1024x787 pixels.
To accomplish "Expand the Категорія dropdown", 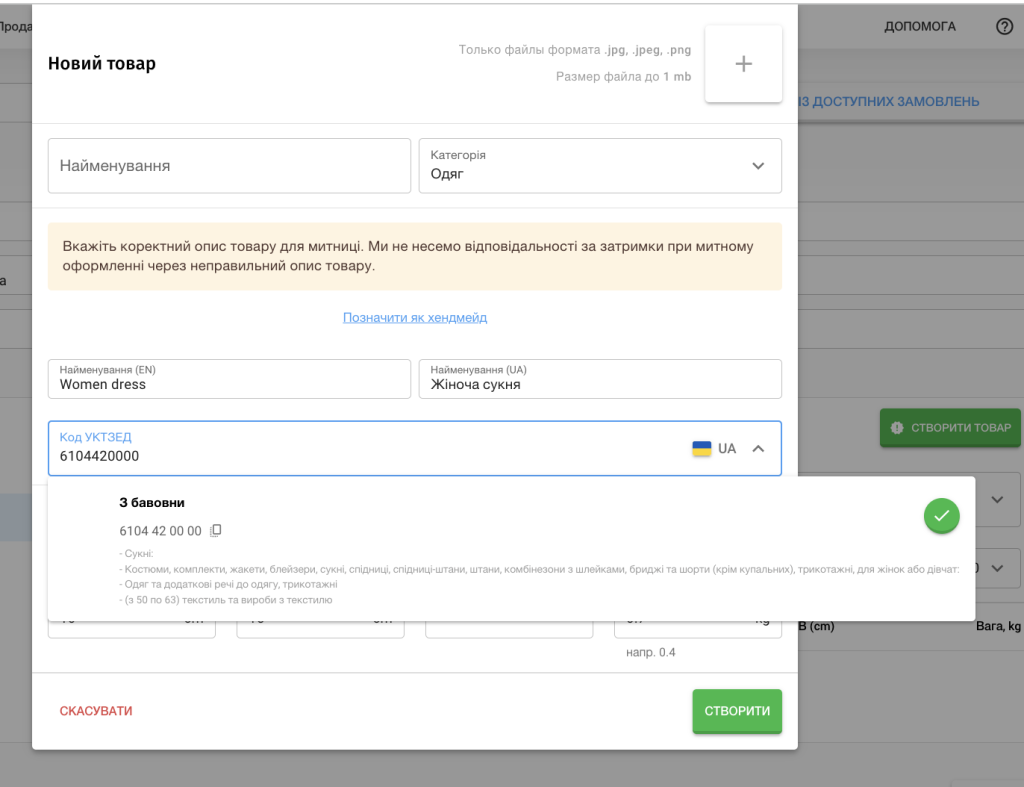I will (757, 166).
